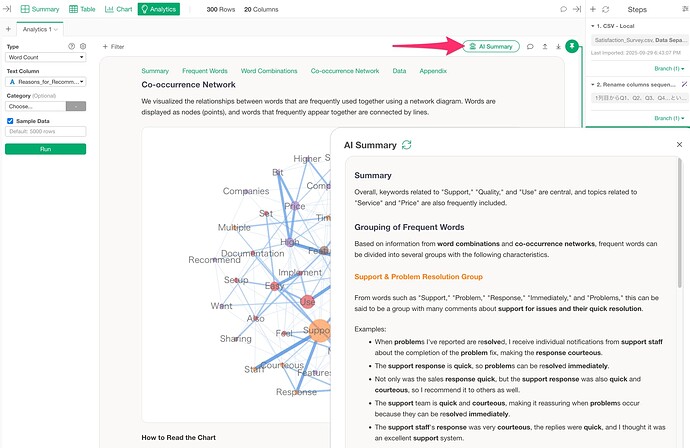Open the Type dropdown showing Word Count
Image resolution: width=690 pixels, height=448 pixels.
(45, 58)
